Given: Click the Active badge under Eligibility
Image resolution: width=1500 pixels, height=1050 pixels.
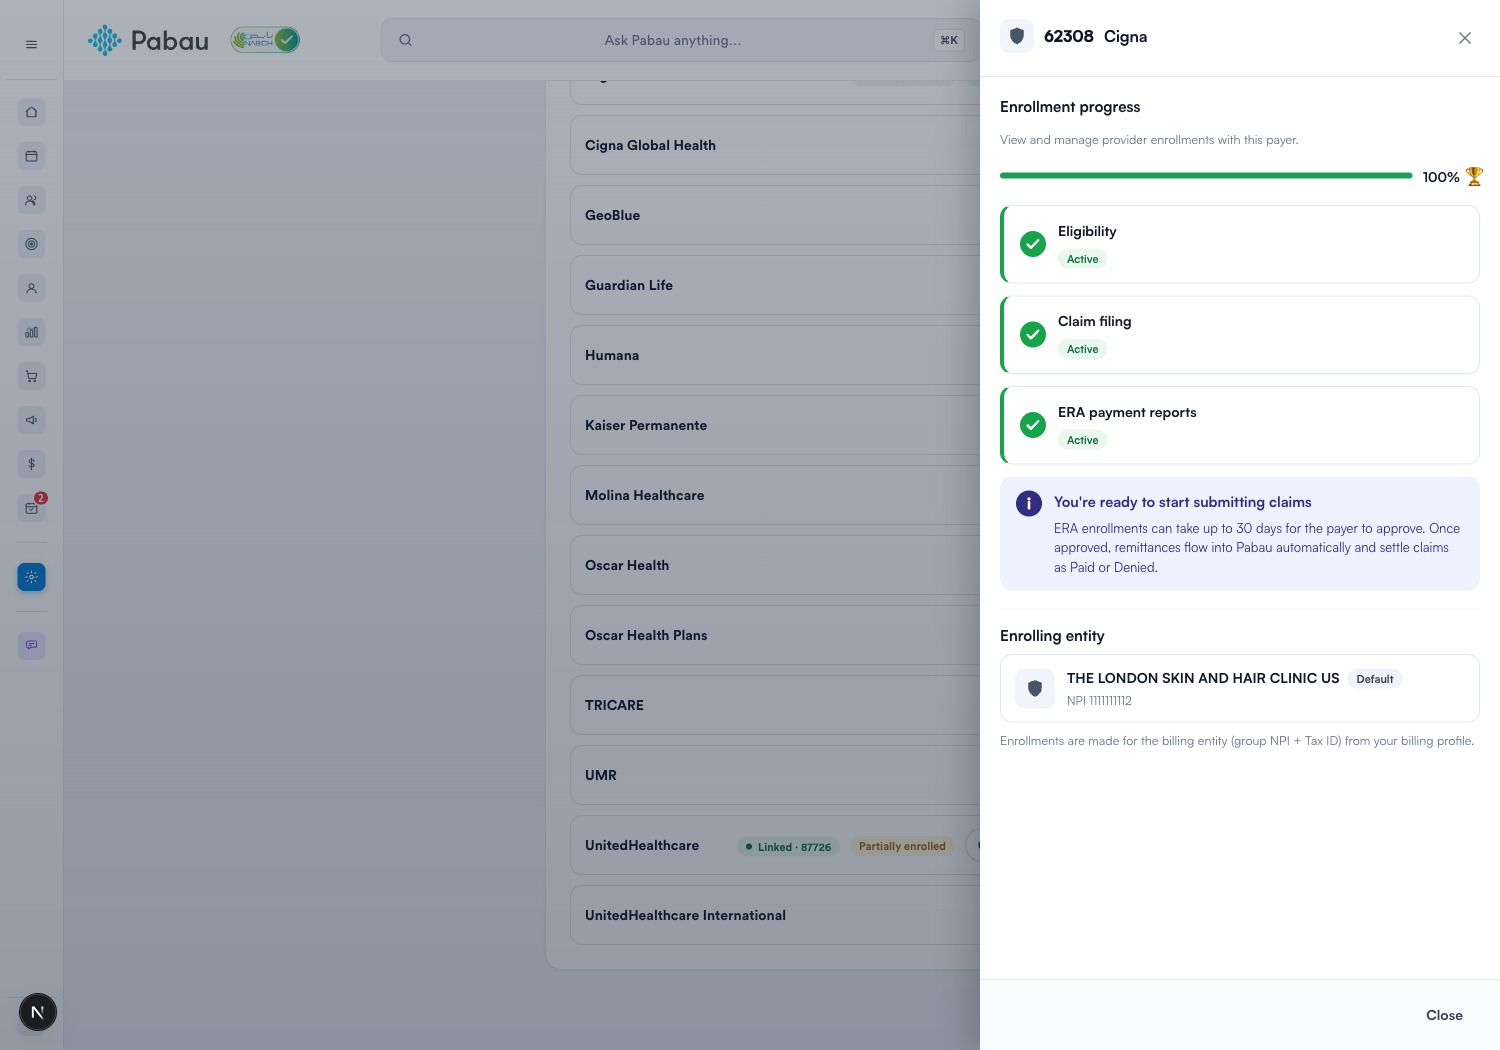Looking at the screenshot, I should pos(1082,259).
